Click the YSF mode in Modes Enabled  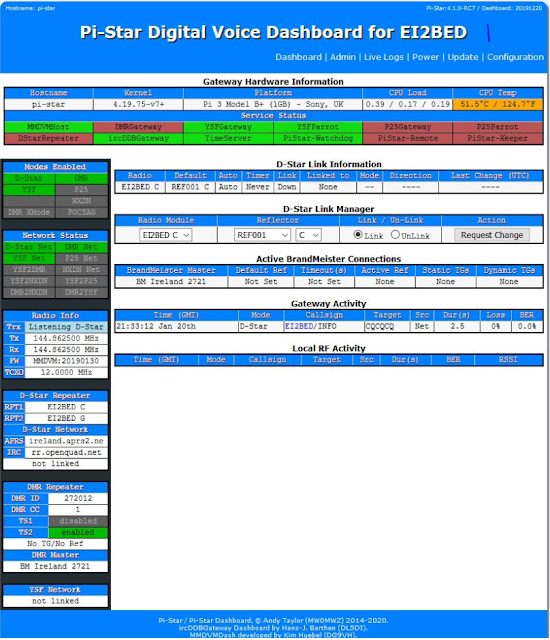tap(29, 190)
